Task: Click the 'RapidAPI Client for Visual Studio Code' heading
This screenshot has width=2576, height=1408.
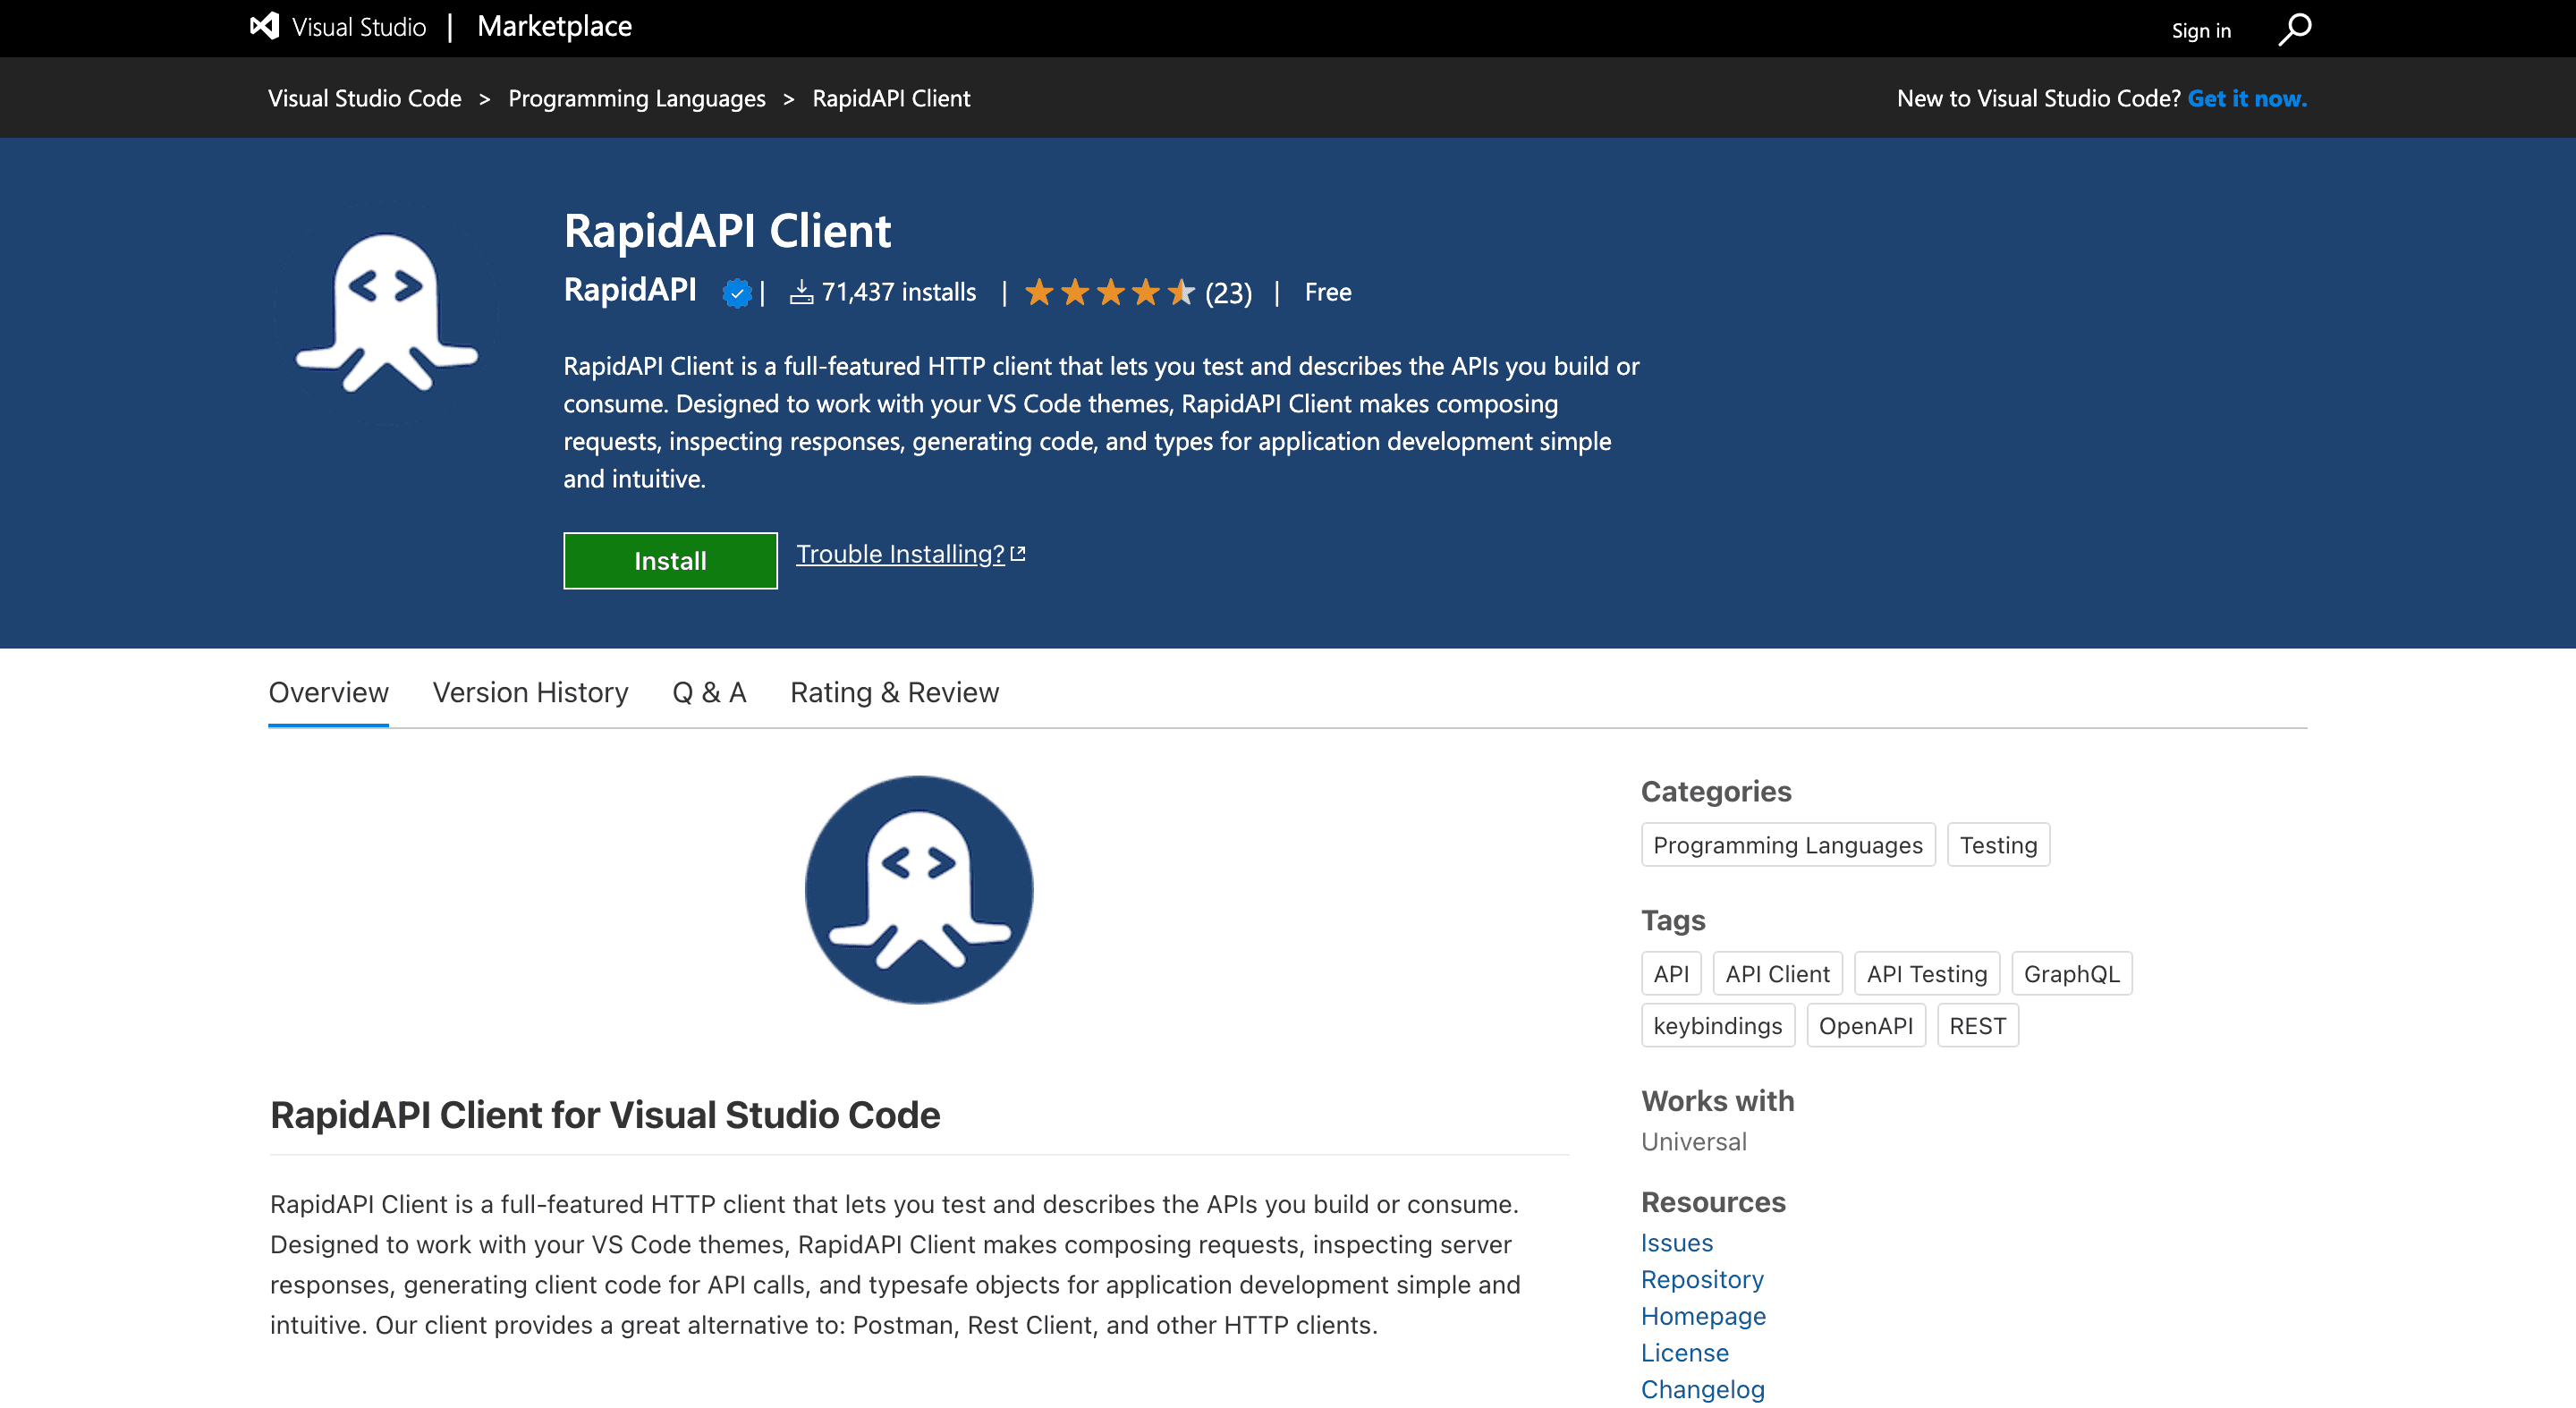Action: tap(605, 1115)
